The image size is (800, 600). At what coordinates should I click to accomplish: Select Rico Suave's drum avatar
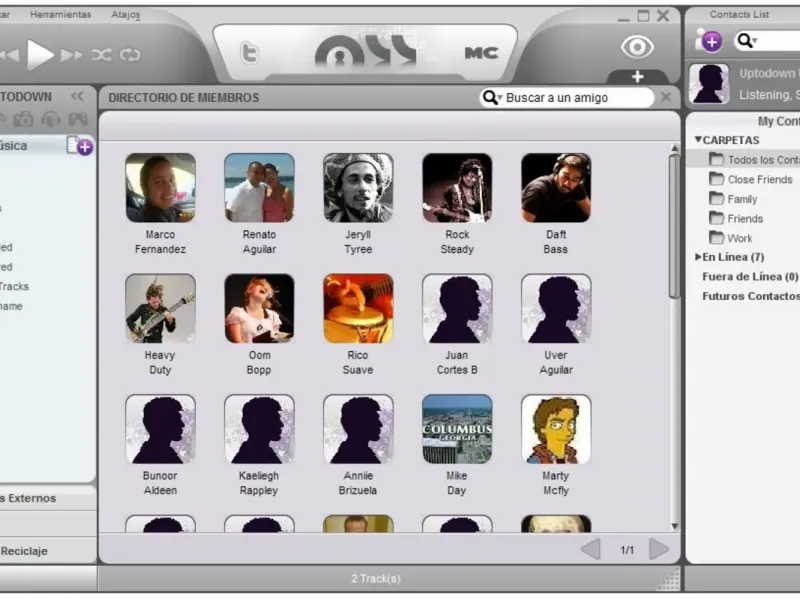(358, 308)
